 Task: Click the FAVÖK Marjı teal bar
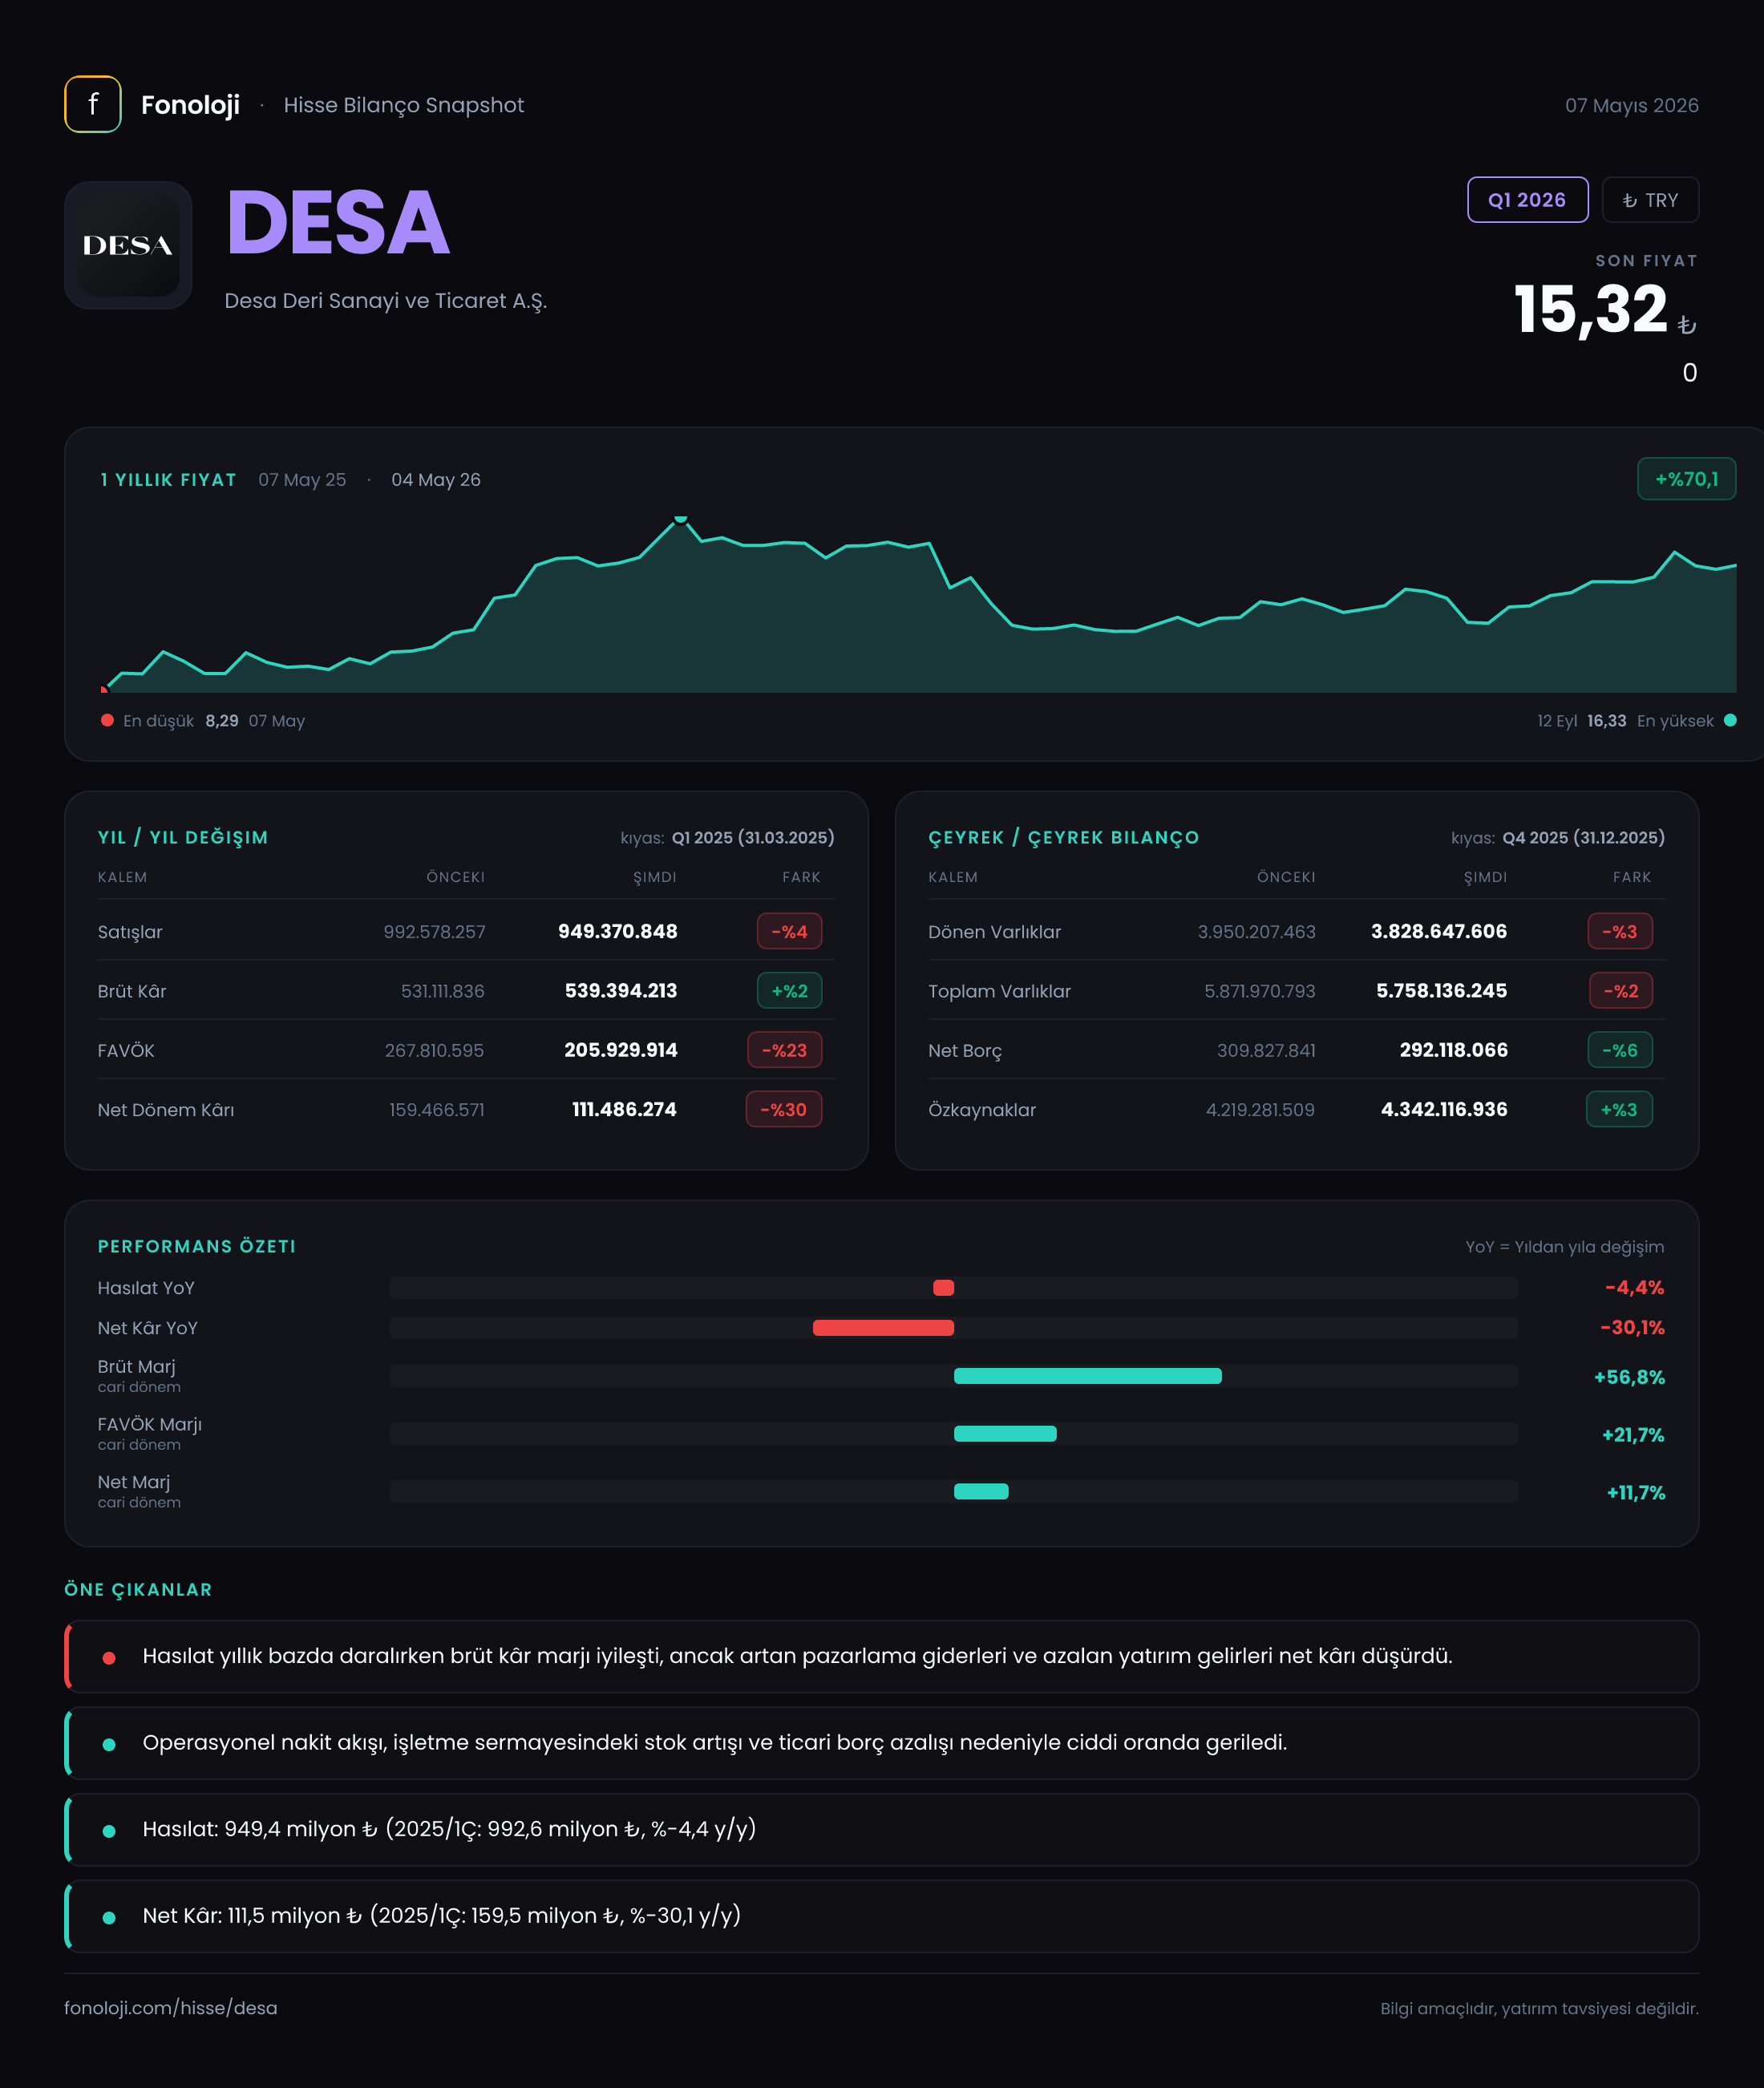click(x=1005, y=1434)
